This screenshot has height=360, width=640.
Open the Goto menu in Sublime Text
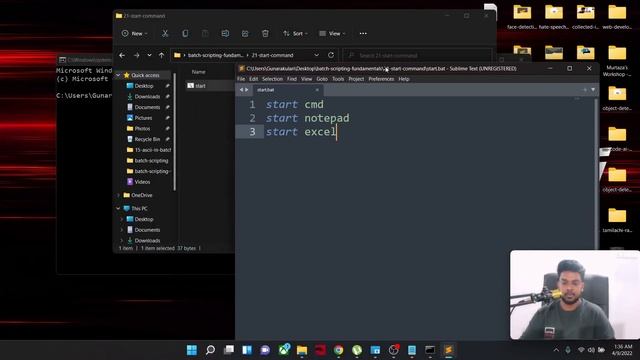pyautogui.click(x=322, y=79)
